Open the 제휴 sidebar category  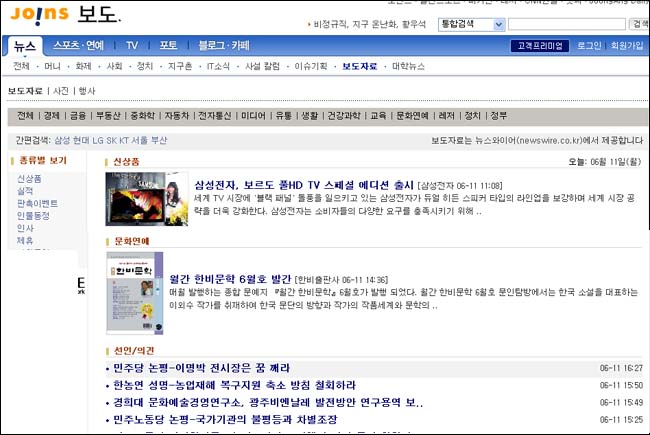pyautogui.click(x=25, y=241)
